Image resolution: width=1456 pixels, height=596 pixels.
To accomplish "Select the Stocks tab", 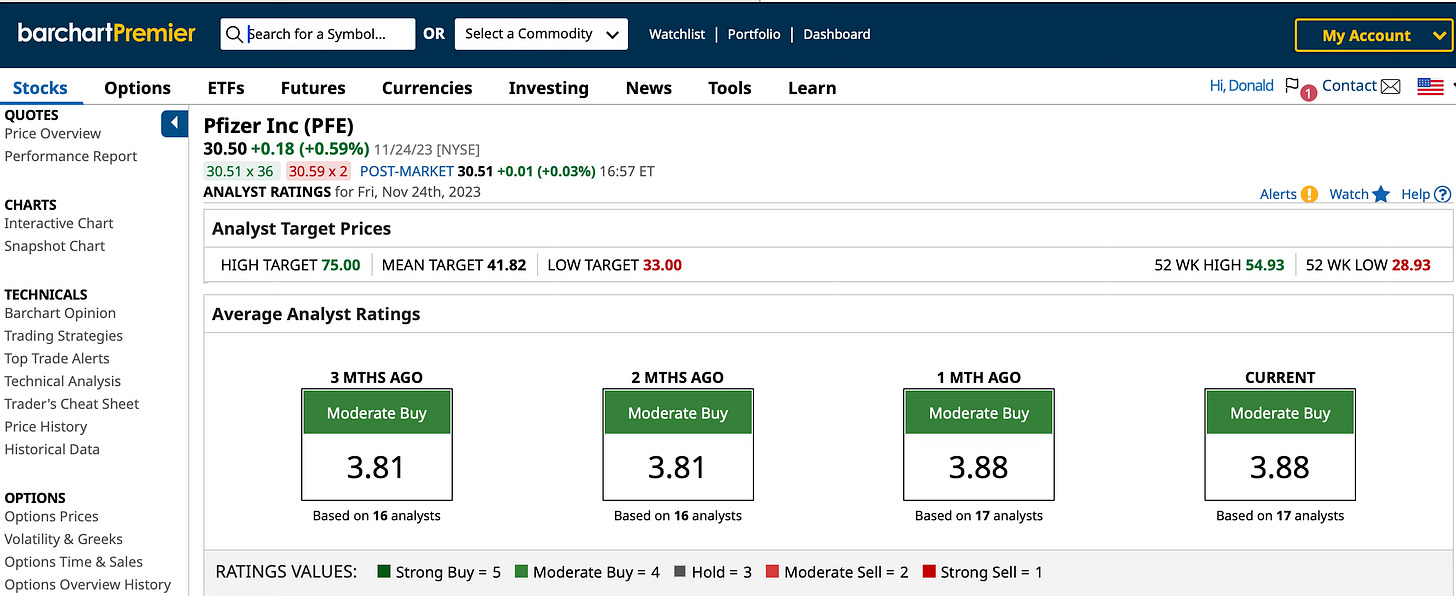I will point(40,88).
